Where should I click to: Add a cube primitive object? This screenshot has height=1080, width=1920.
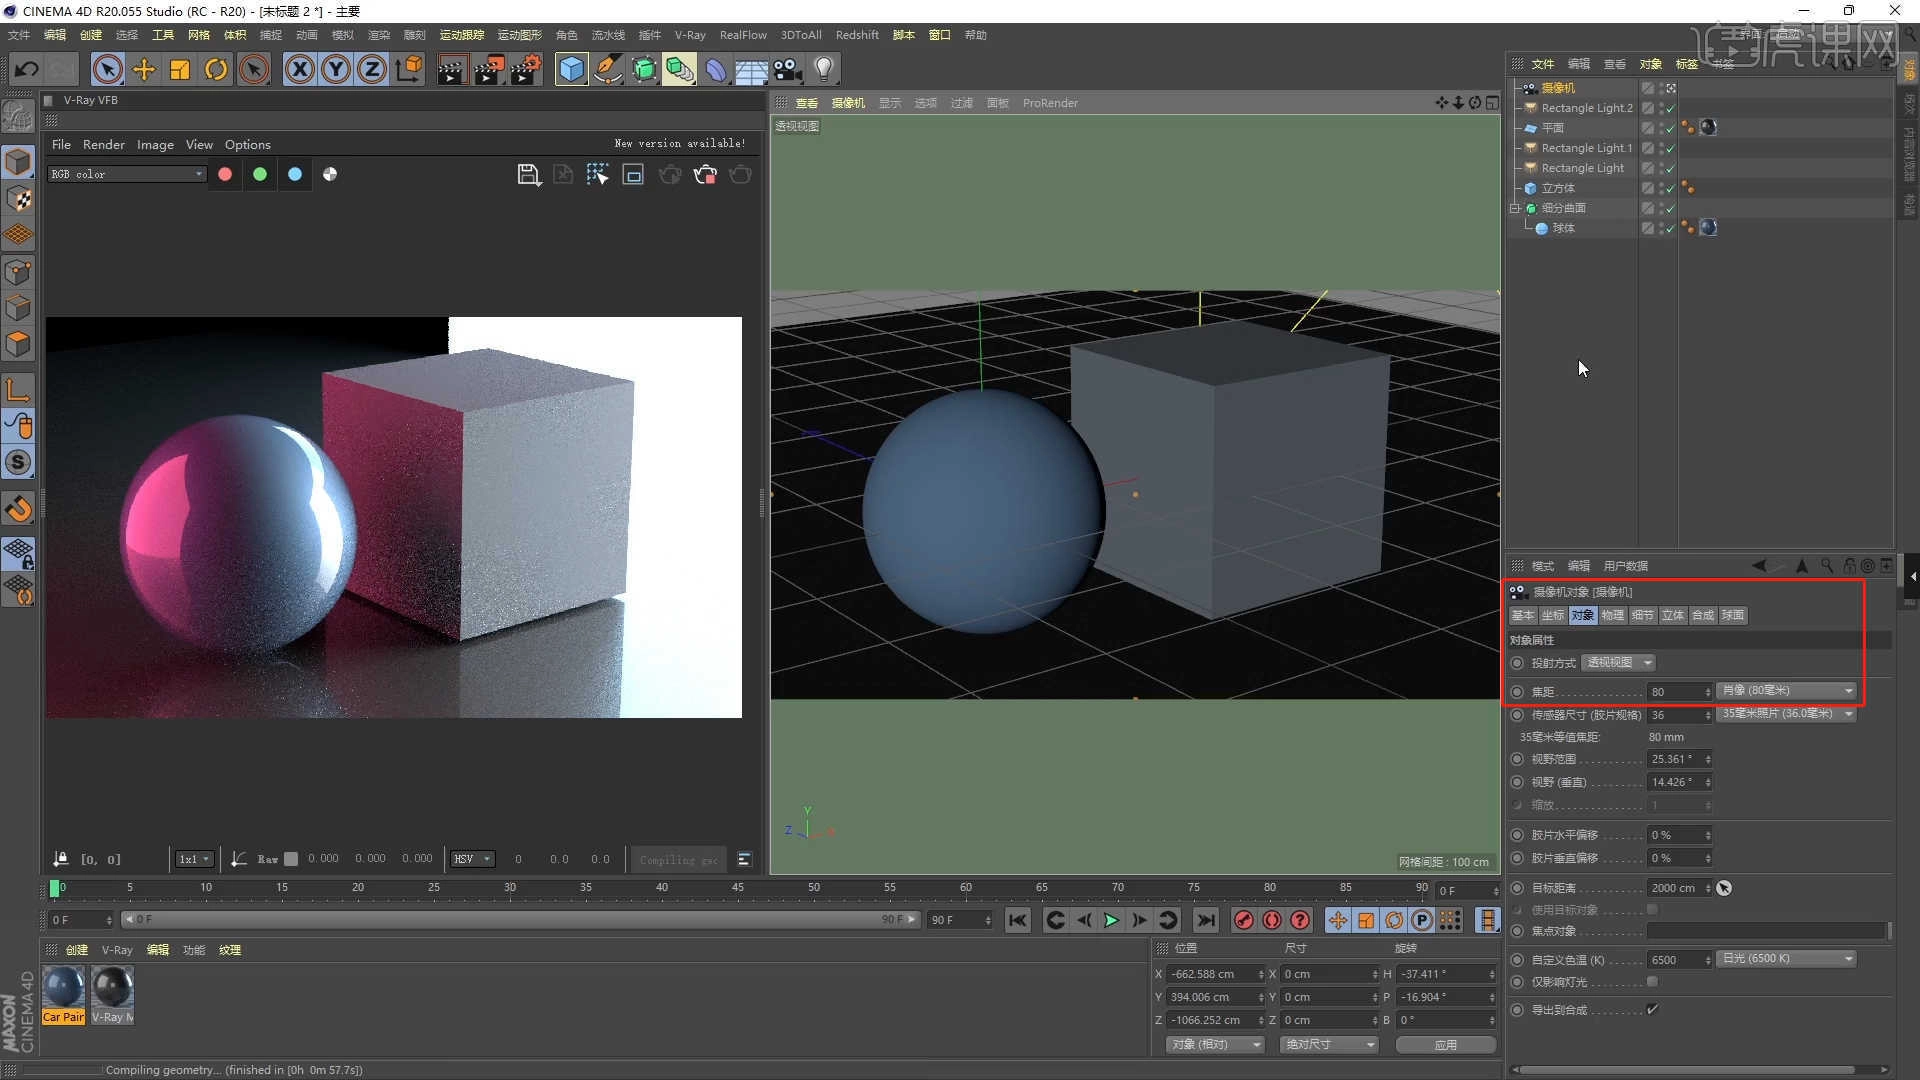pyautogui.click(x=571, y=69)
